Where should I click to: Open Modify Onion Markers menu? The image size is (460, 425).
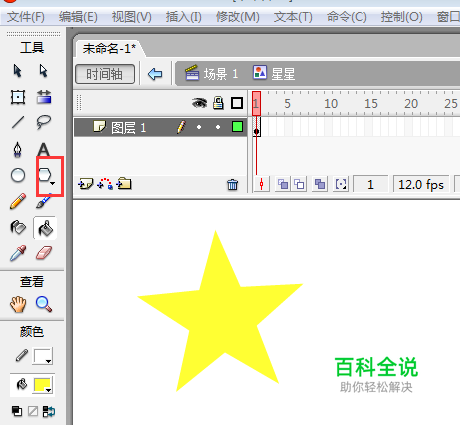[x=341, y=184]
